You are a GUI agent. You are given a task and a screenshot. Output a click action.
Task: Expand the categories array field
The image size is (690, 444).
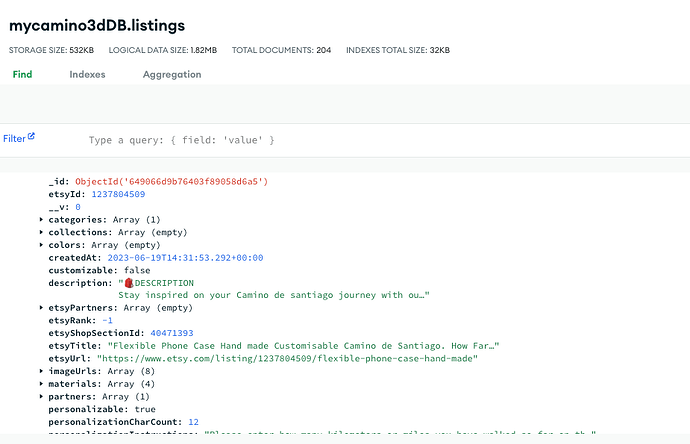41,219
